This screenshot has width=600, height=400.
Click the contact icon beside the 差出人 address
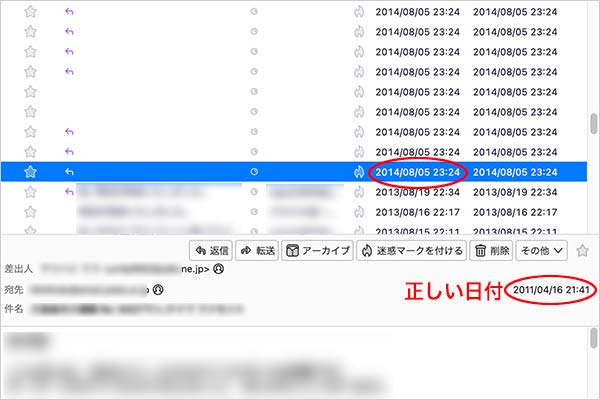[x=218, y=269]
